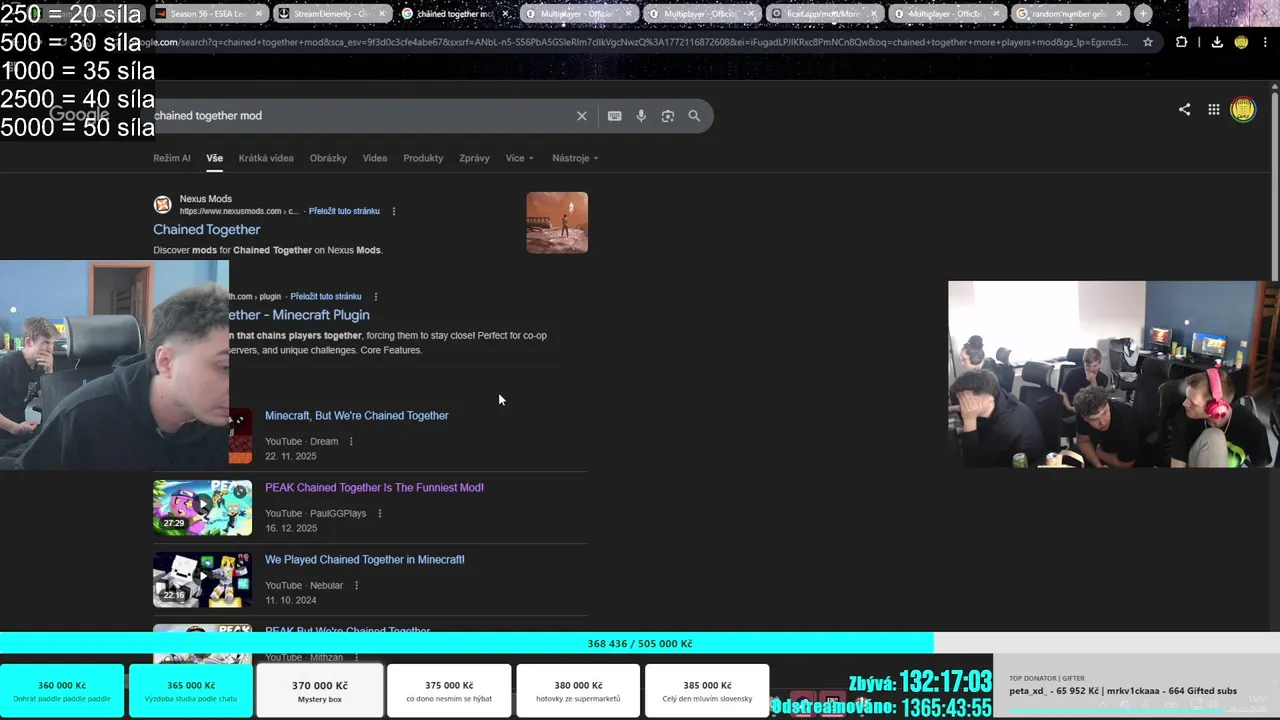Click the Nexus Mods result thumbnail image

tap(557, 223)
